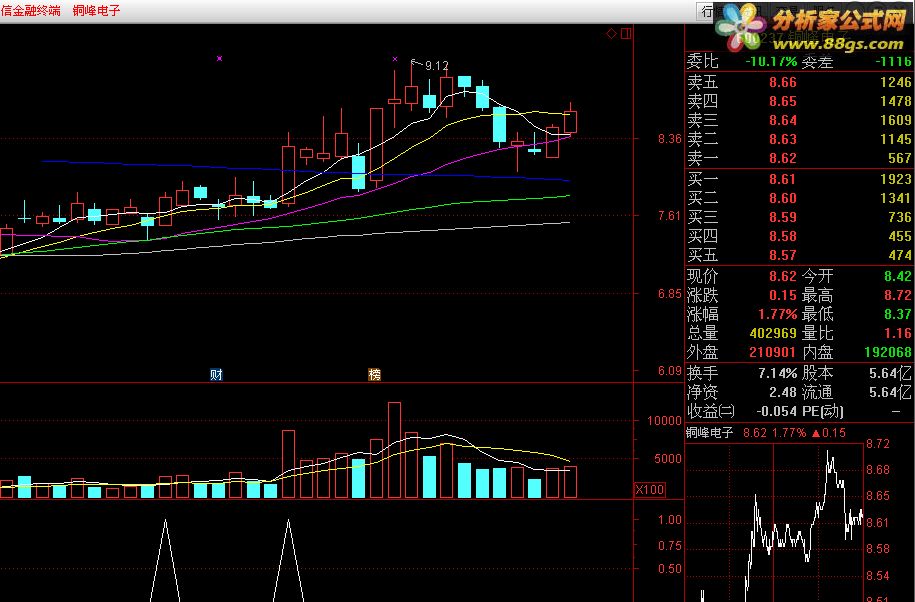Click the 9.12 high price annotation
915x602 pixels.
(436, 66)
